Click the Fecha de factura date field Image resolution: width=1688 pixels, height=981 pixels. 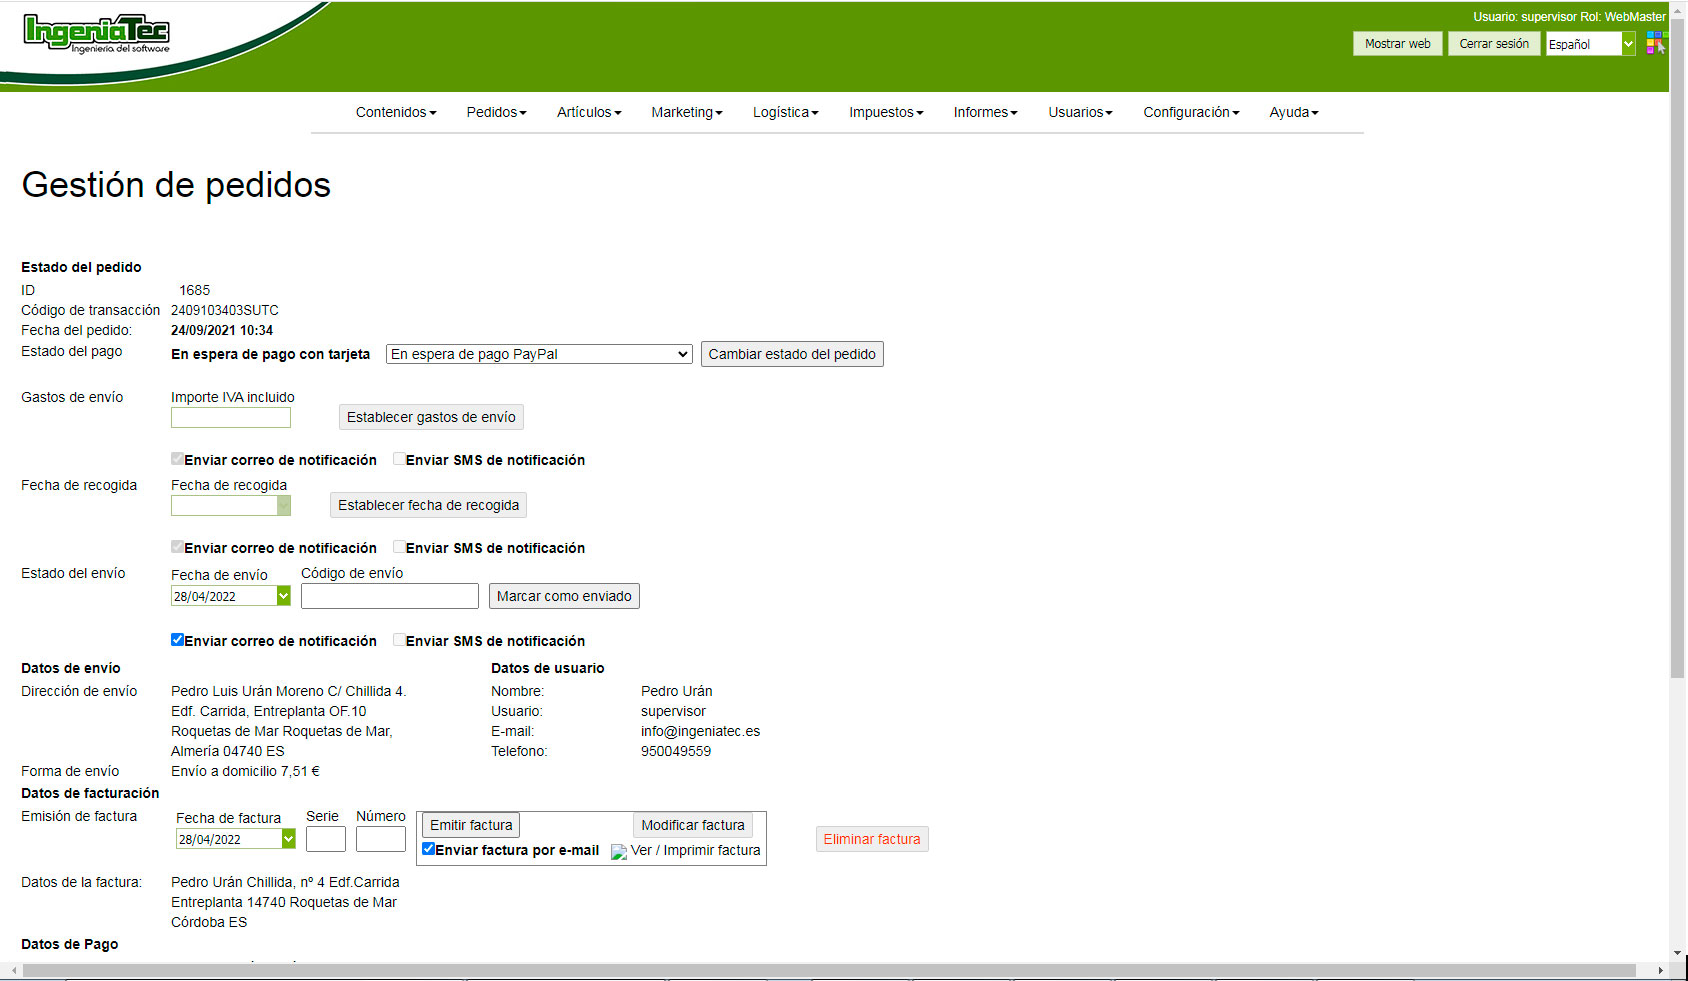click(x=229, y=839)
